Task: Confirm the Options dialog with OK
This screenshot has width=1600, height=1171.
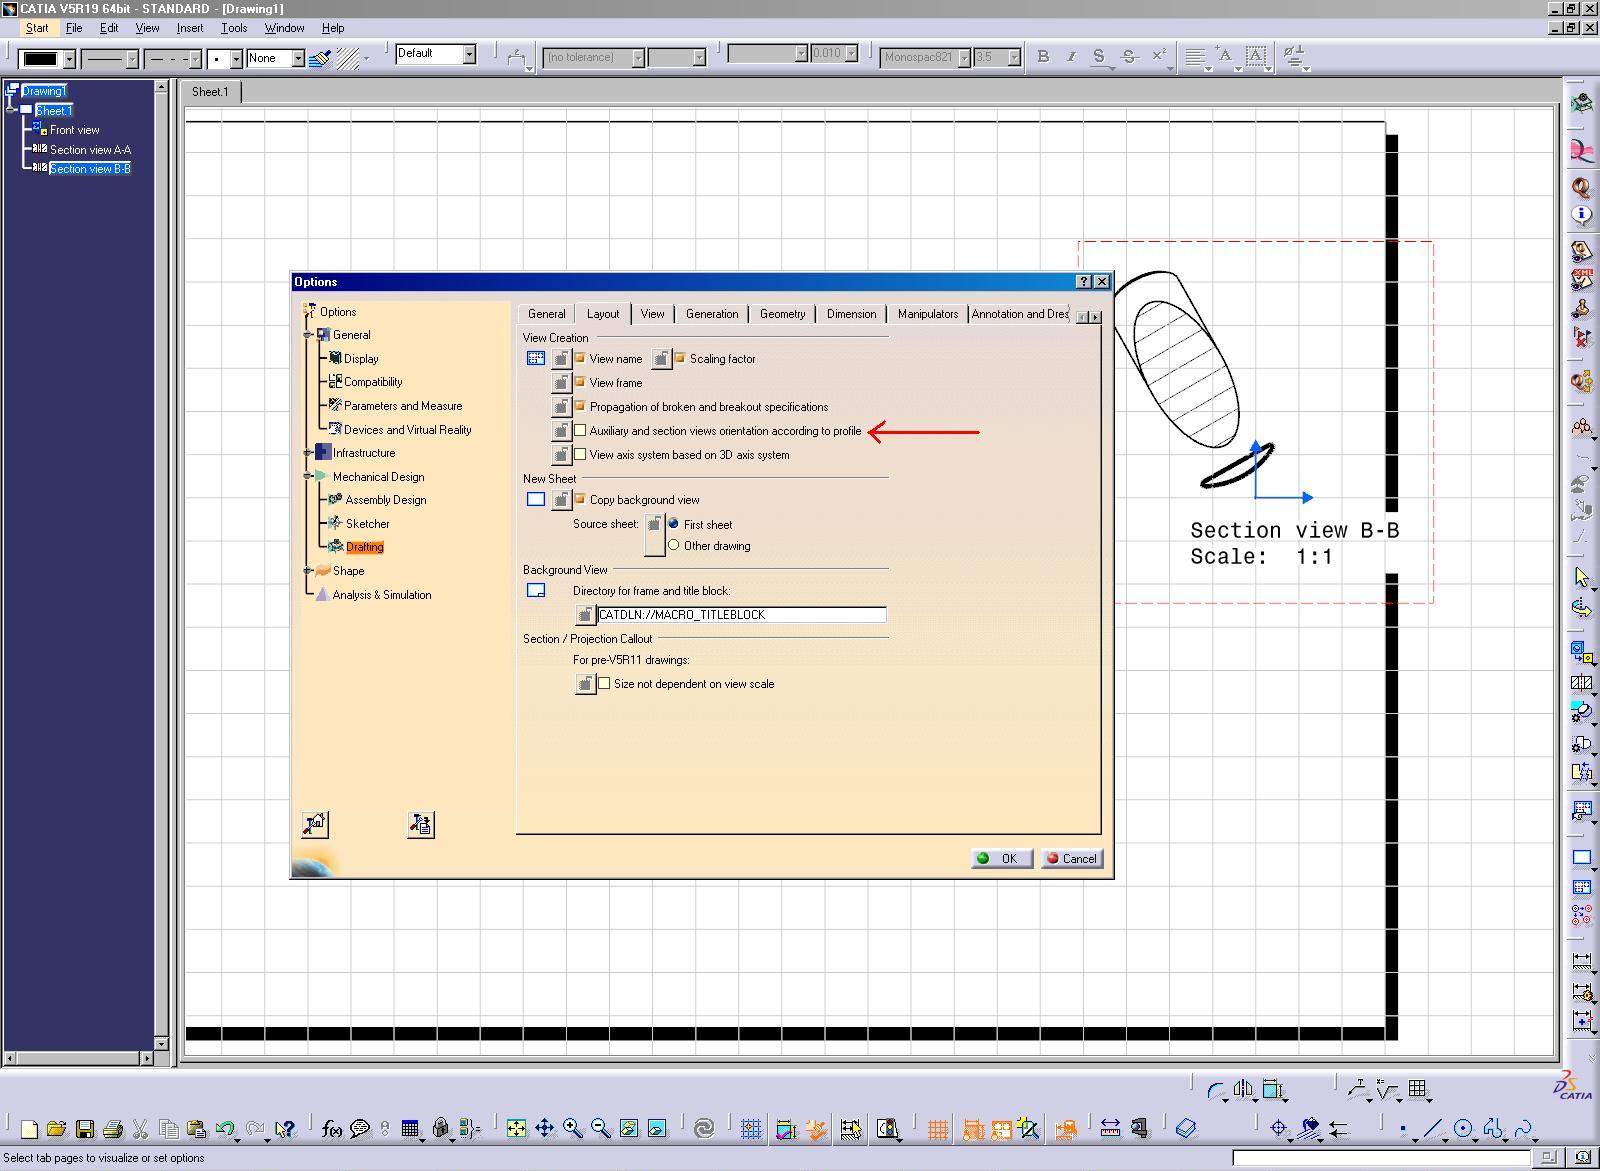Action: [1002, 859]
